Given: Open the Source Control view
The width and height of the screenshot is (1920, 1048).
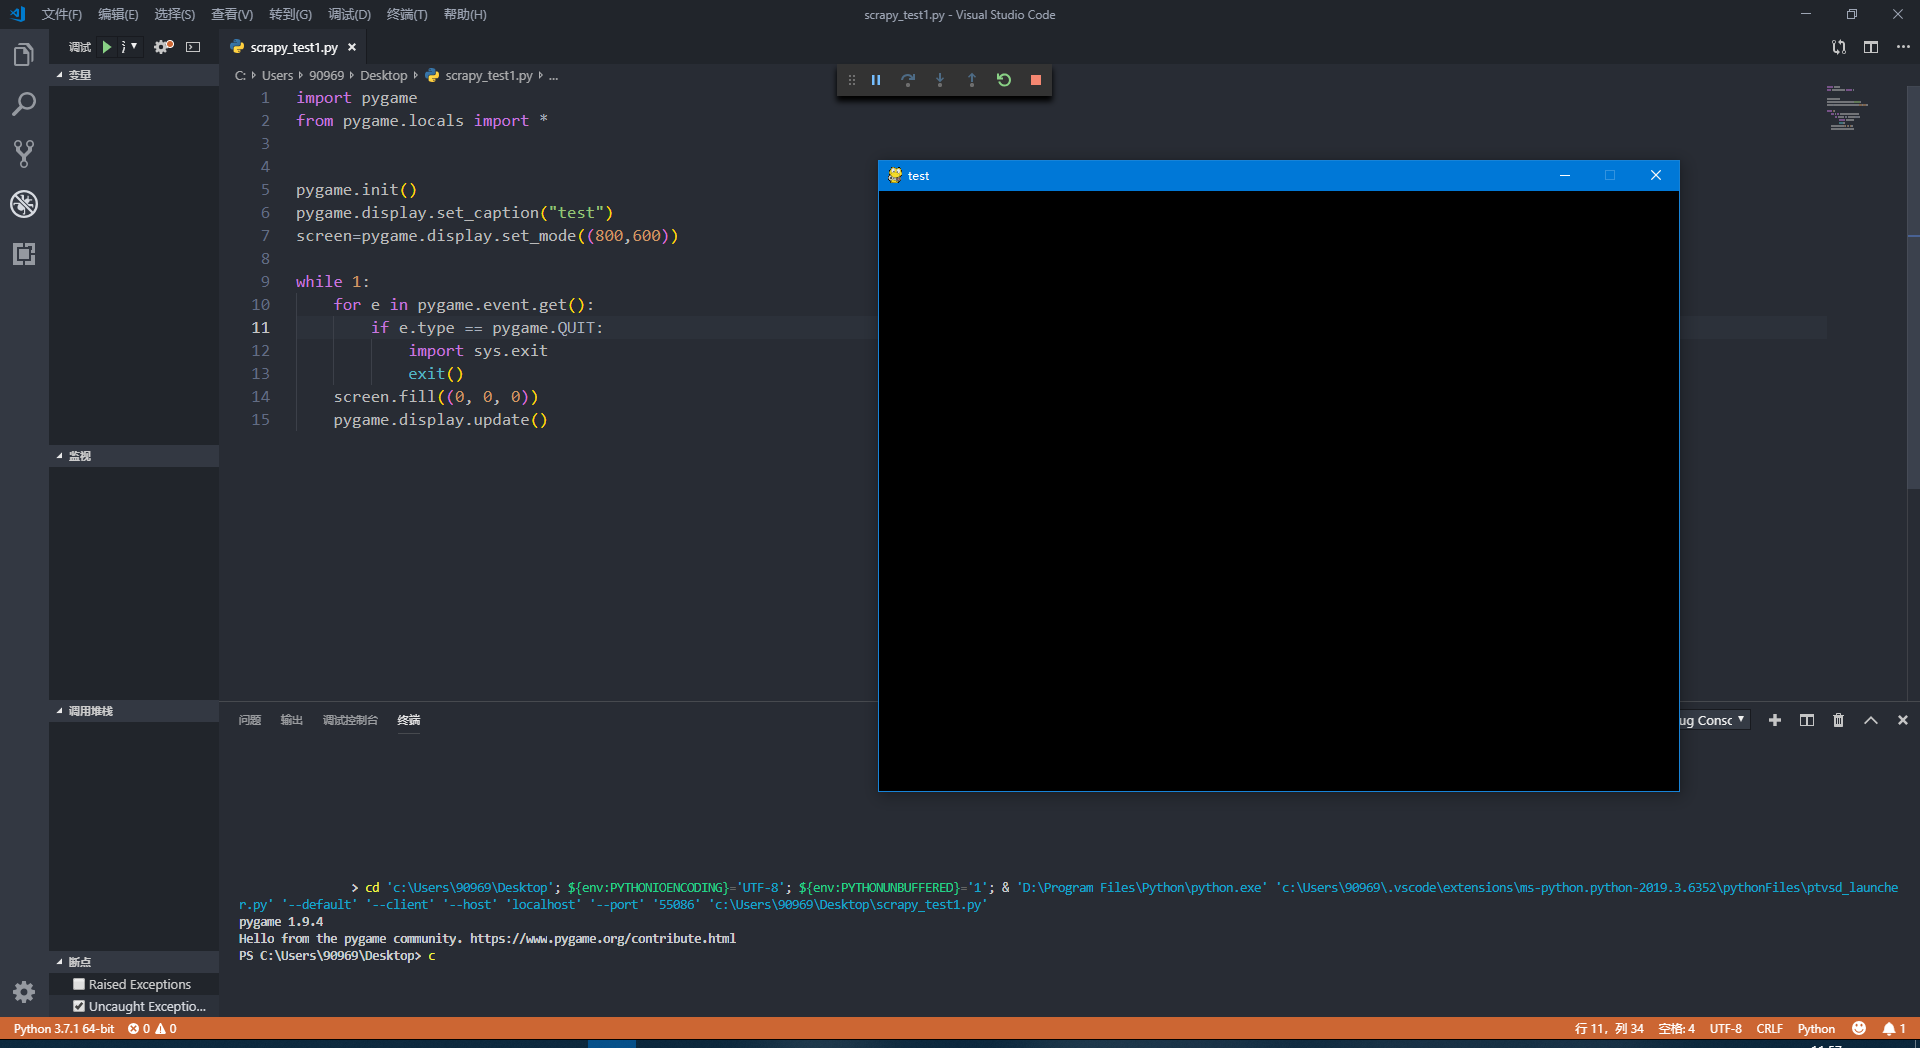Looking at the screenshot, I should [24, 154].
